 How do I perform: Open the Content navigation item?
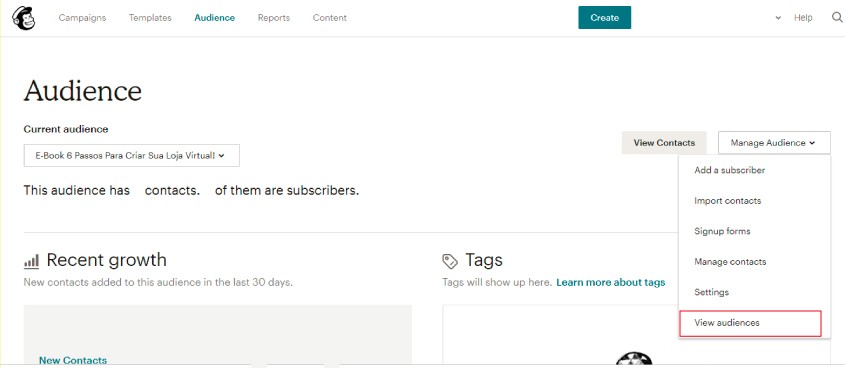click(x=330, y=18)
